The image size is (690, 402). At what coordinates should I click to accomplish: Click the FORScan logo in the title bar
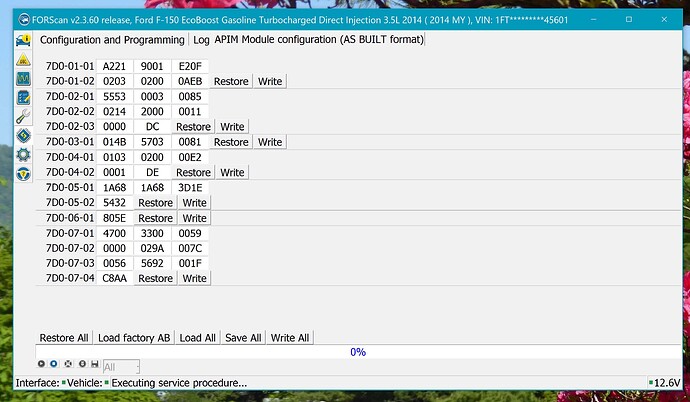click(x=24, y=20)
